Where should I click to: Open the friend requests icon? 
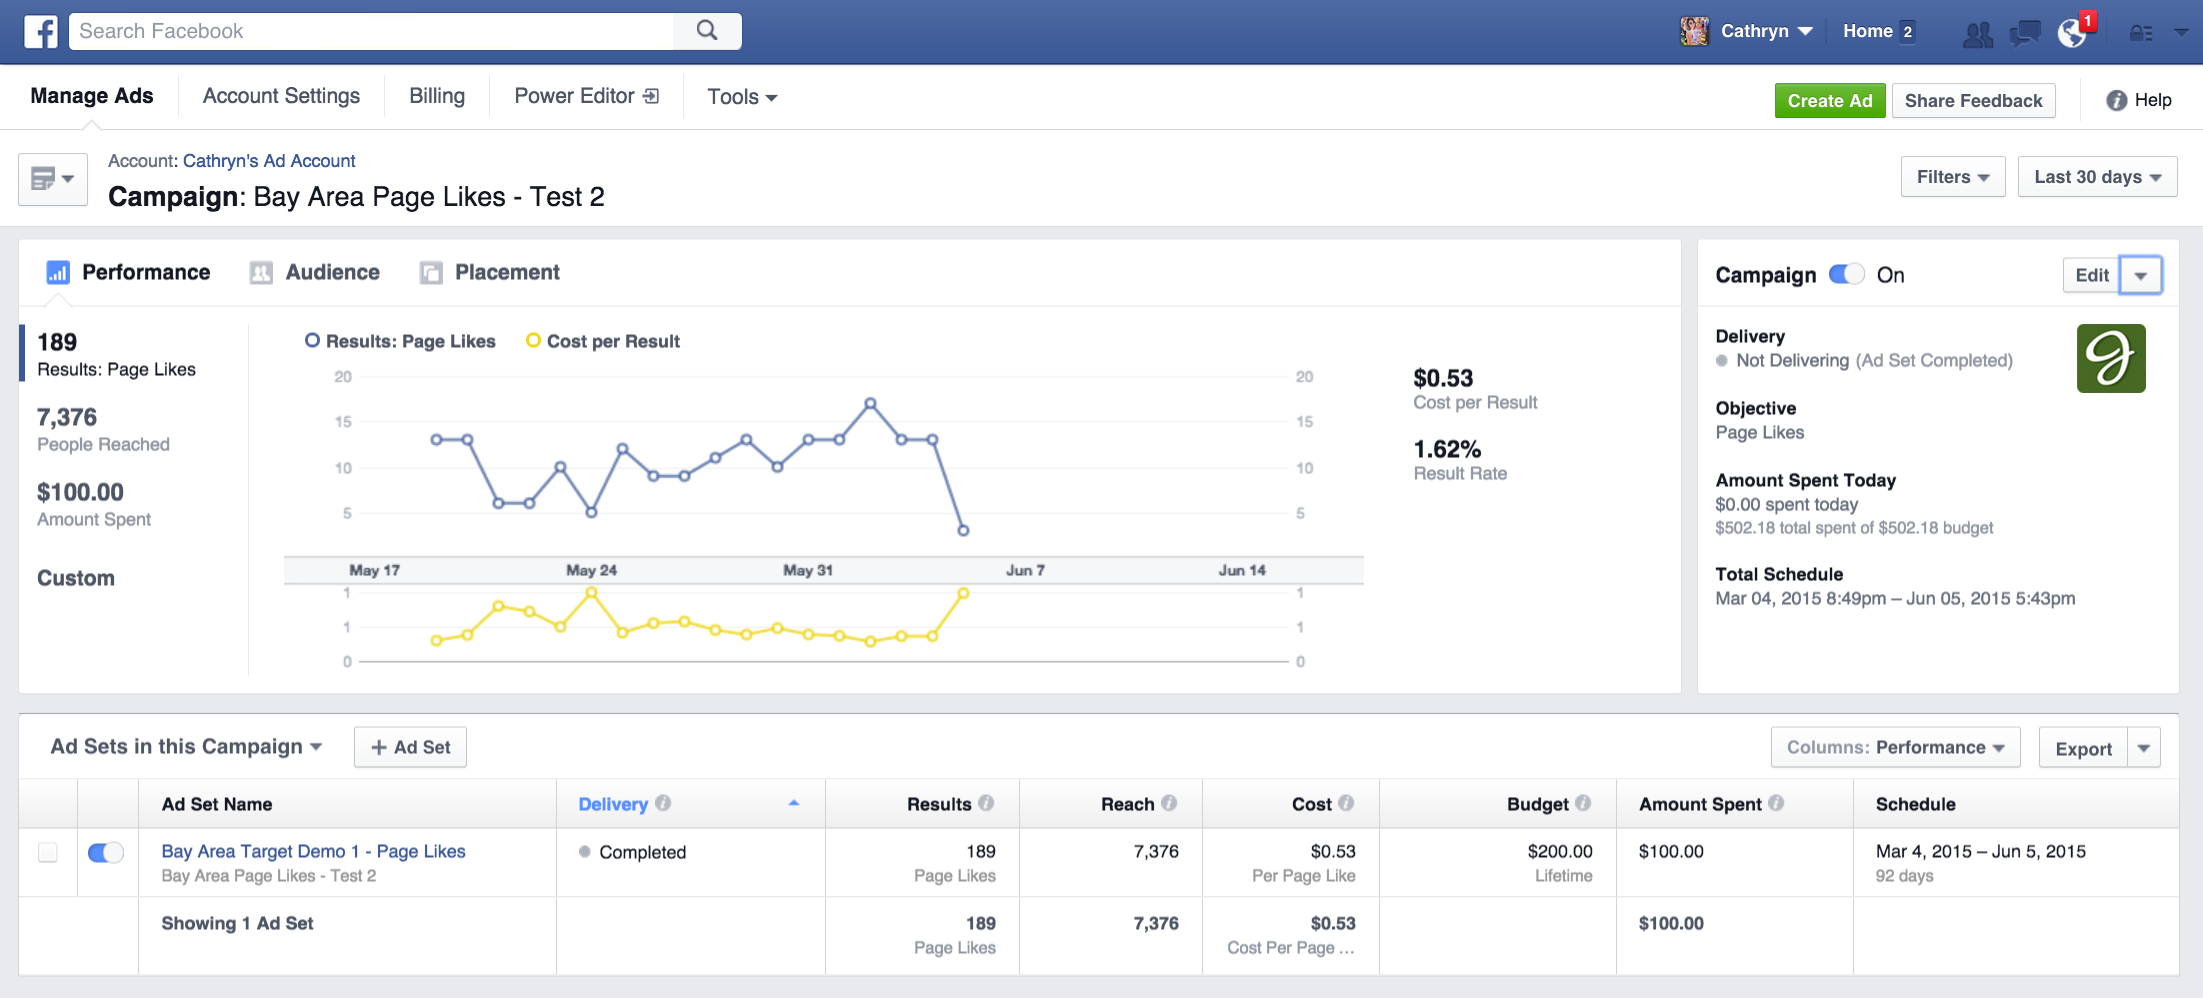tap(1977, 34)
